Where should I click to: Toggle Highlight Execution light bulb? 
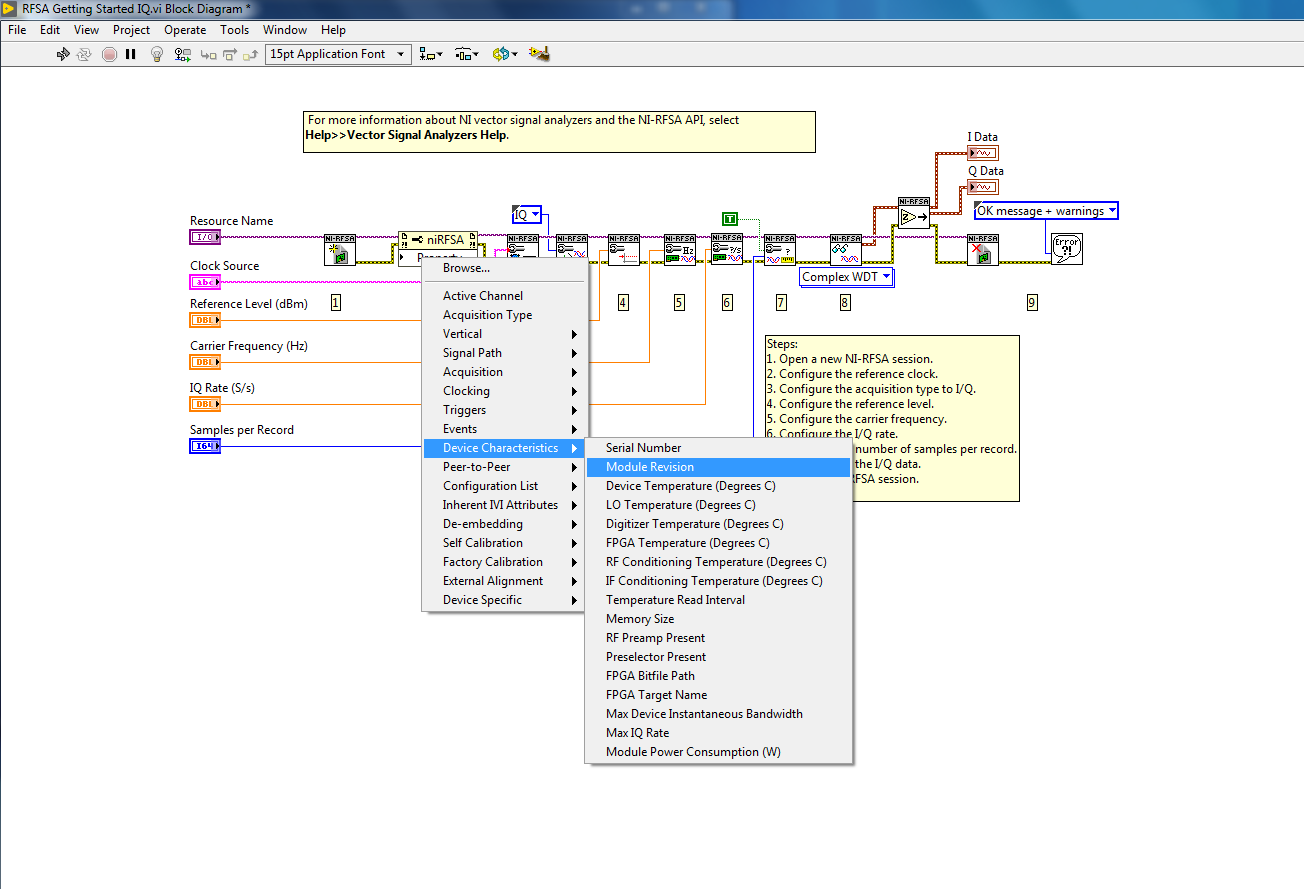point(157,54)
